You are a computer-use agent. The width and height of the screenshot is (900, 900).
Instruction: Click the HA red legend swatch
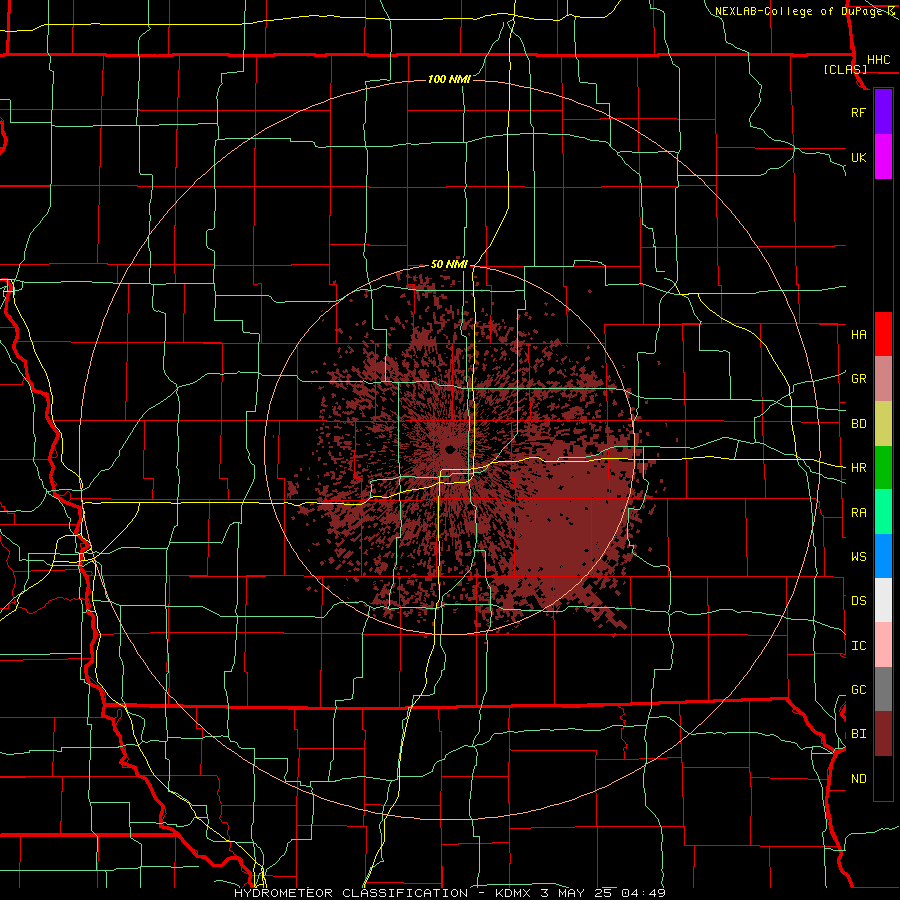(x=883, y=334)
